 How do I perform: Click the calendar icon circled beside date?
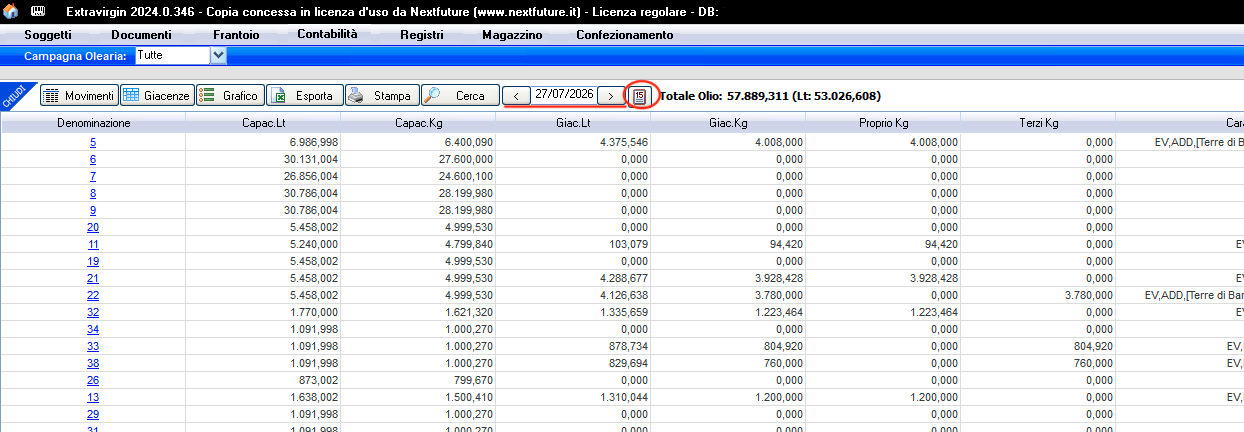click(x=640, y=96)
